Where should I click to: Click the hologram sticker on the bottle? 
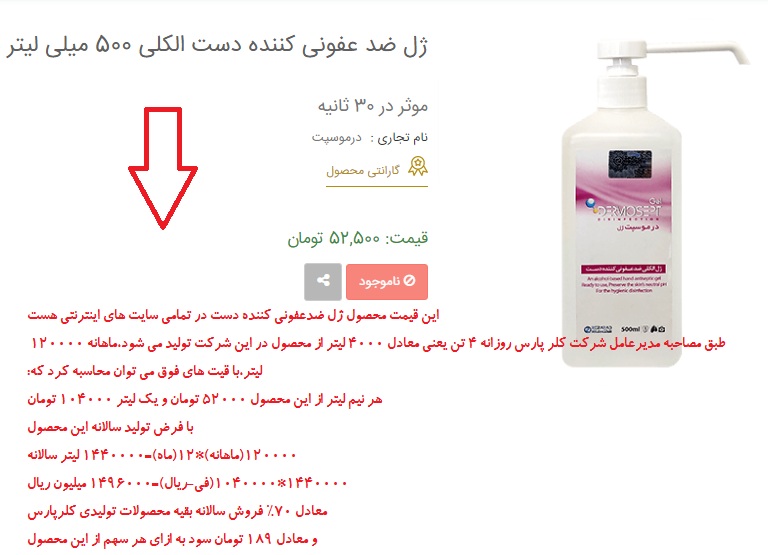(x=630, y=164)
